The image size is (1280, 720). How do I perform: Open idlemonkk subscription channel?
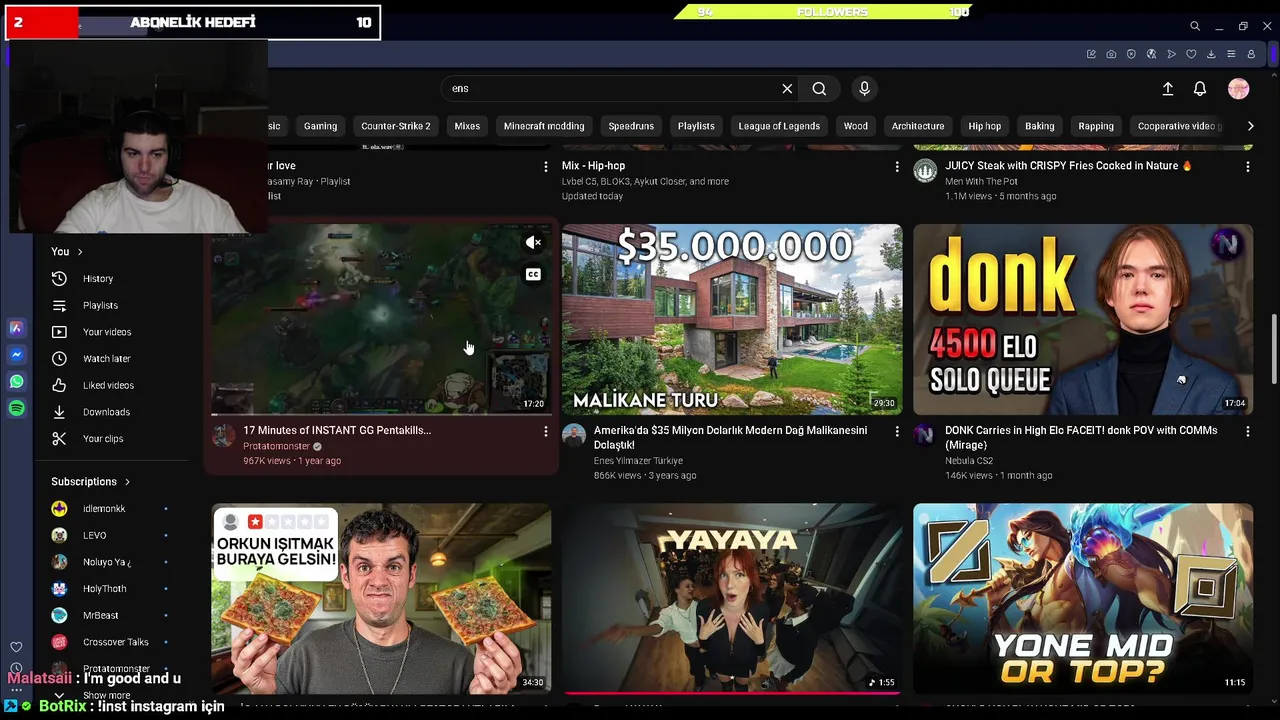click(104, 509)
